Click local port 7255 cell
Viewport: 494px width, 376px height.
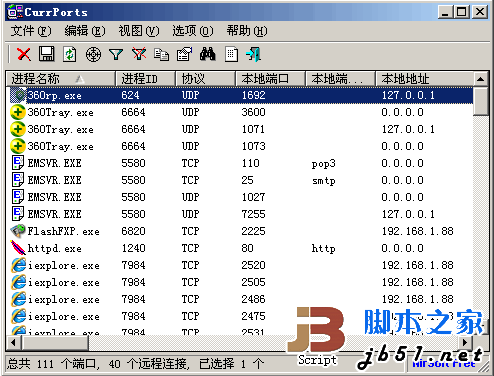click(x=253, y=214)
